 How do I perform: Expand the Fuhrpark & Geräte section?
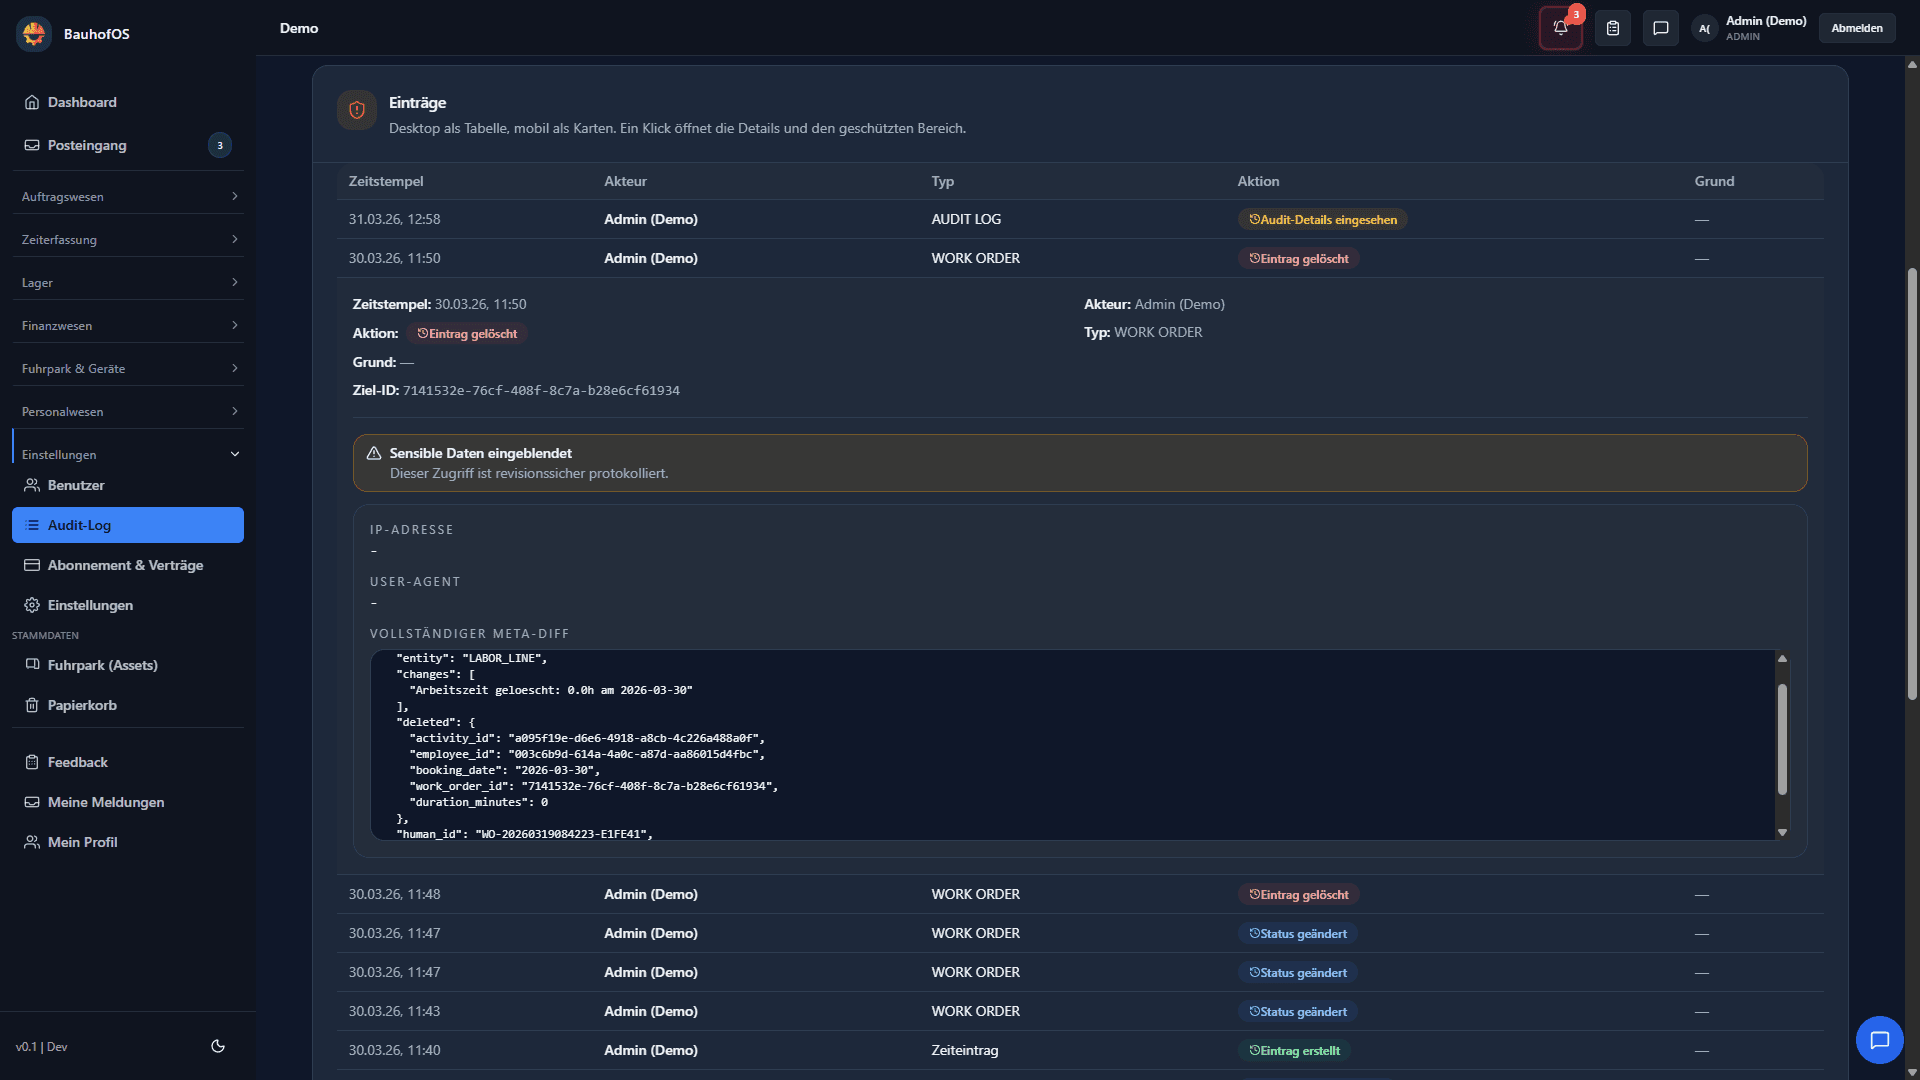128,368
